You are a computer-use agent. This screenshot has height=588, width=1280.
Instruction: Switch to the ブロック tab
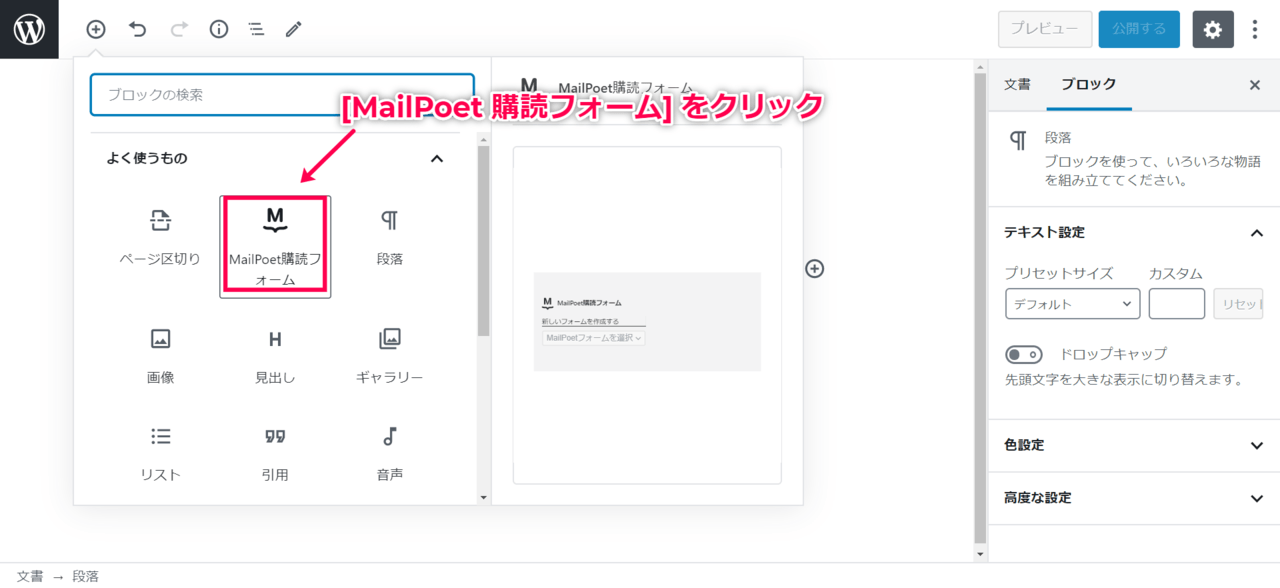[x=1089, y=85]
